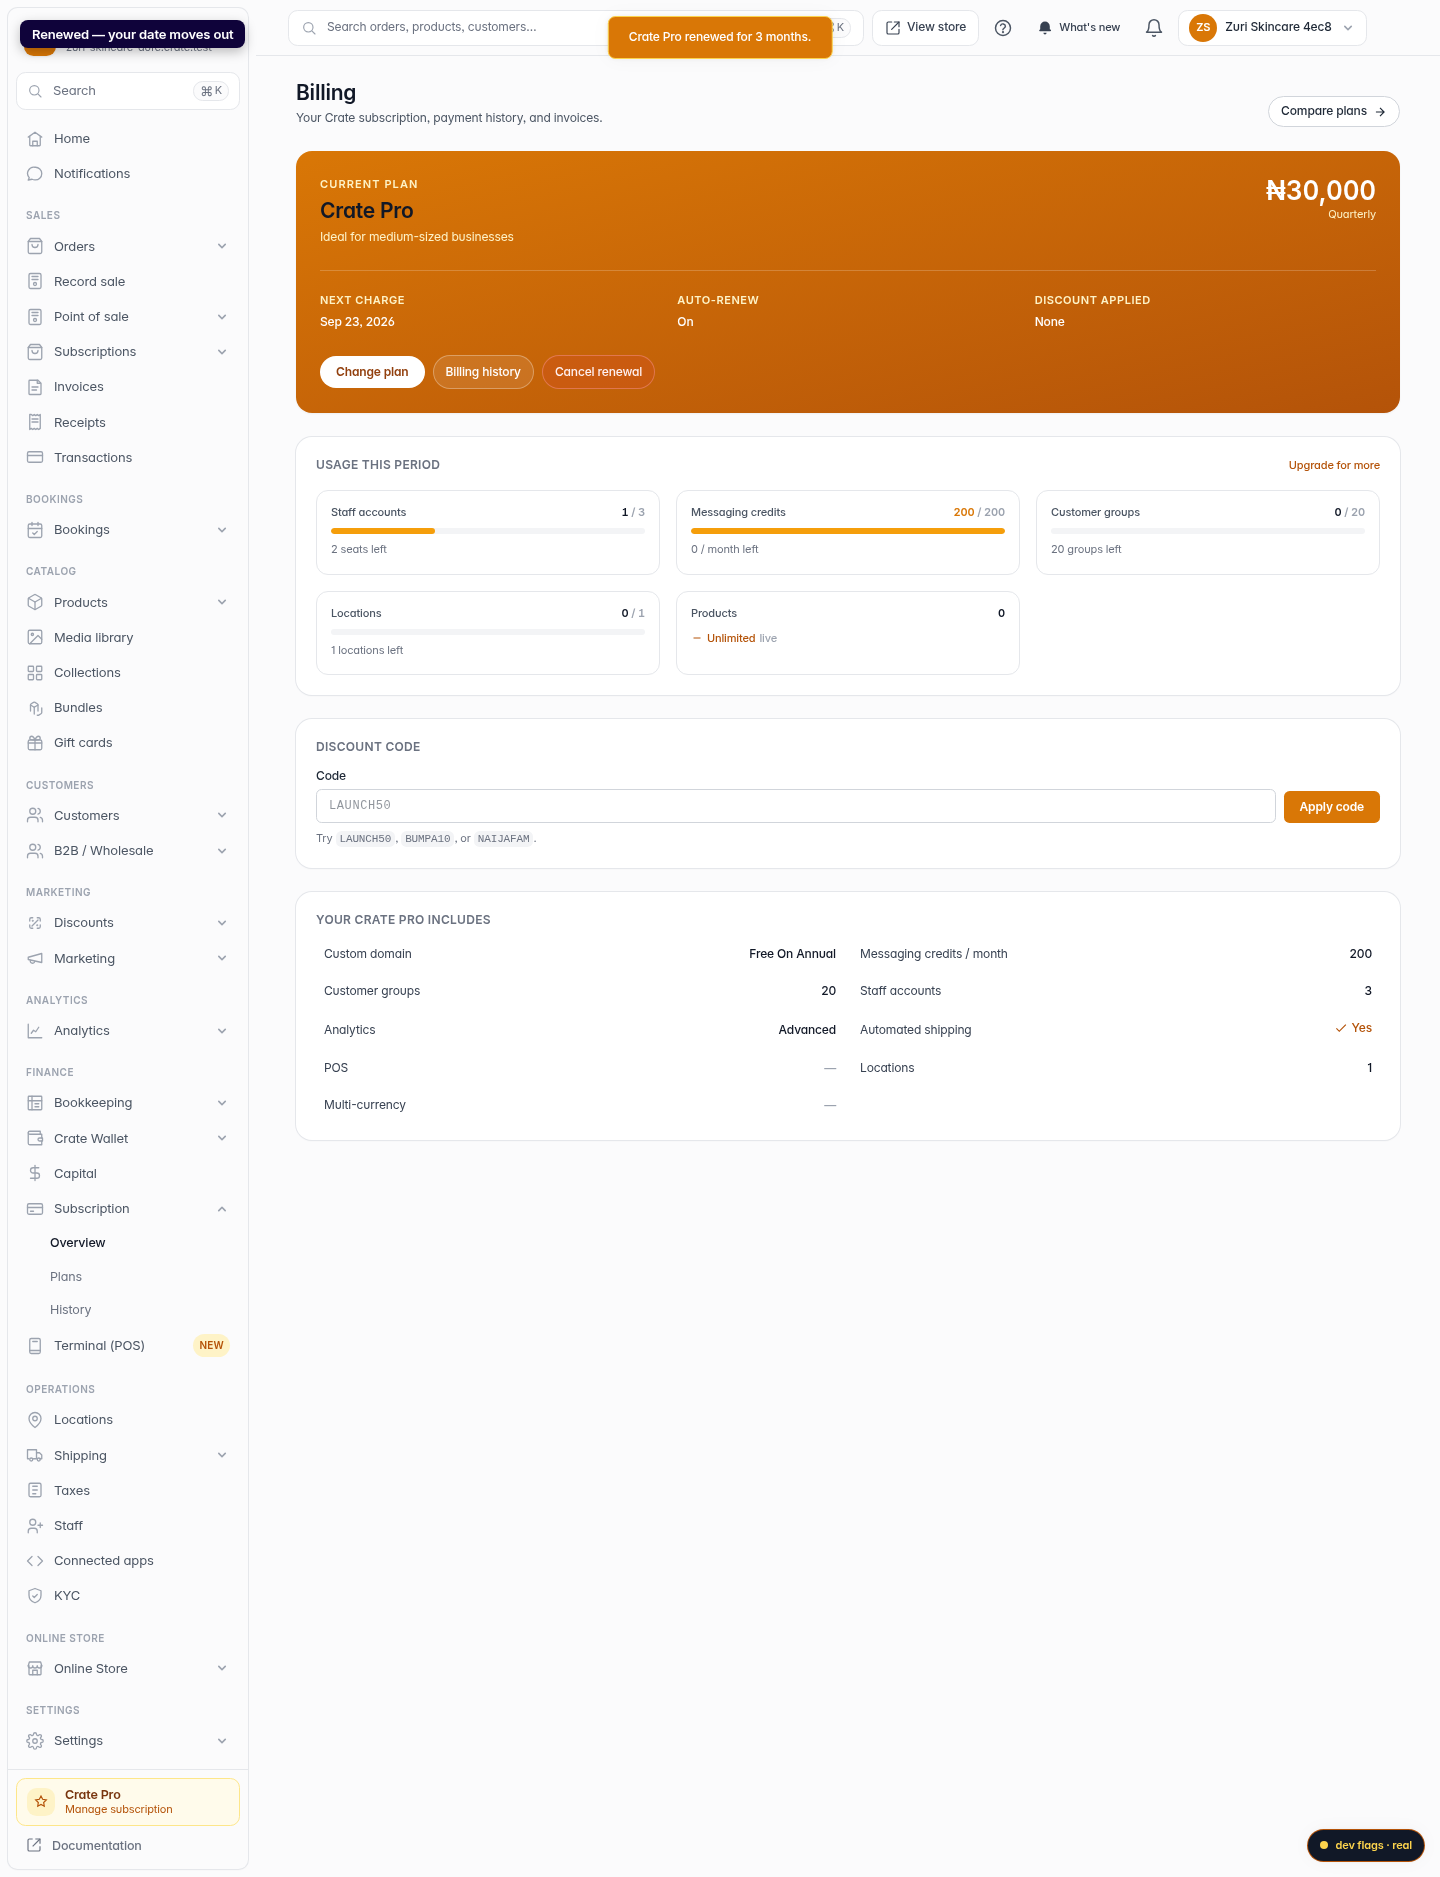This screenshot has height=1877, width=1440.
Task: Open Crate Pro Manage subscription card
Action: coord(128,1802)
